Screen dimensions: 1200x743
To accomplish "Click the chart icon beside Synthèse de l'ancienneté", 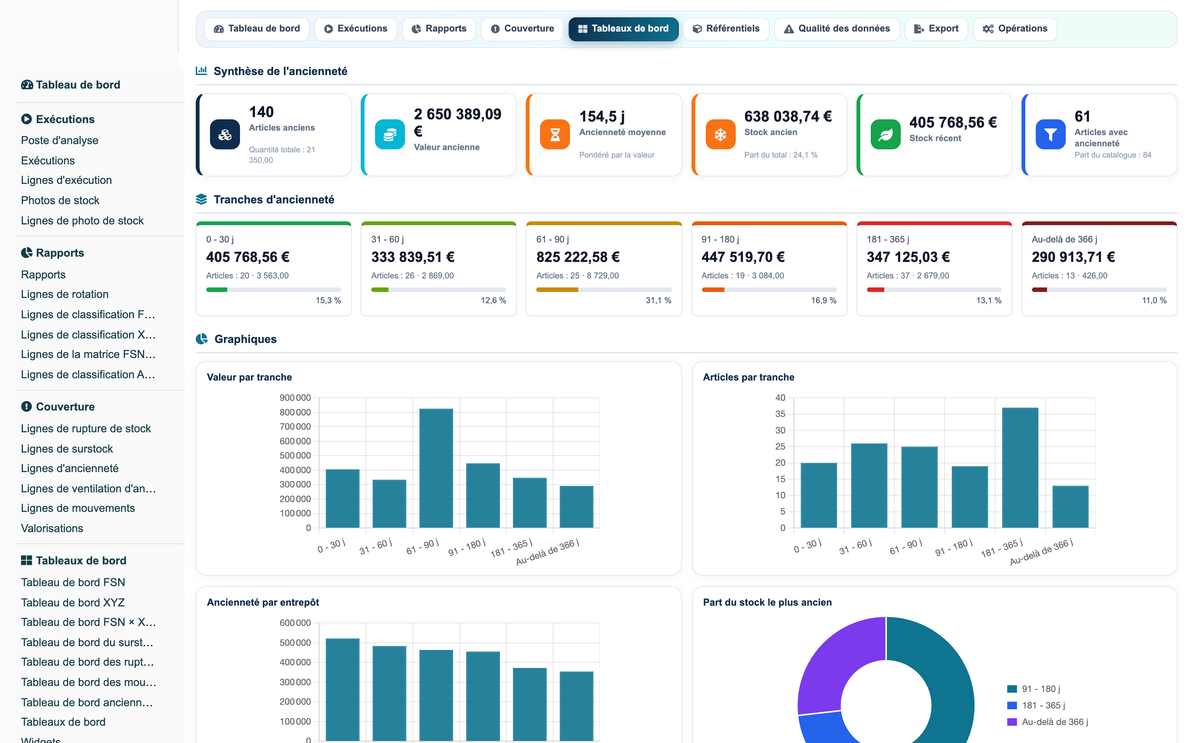I will (201, 71).
